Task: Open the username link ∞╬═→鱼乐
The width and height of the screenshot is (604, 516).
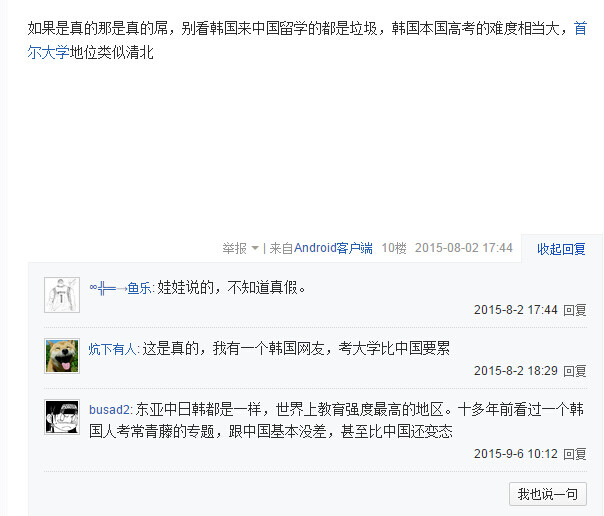Action: (x=121, y=288)
